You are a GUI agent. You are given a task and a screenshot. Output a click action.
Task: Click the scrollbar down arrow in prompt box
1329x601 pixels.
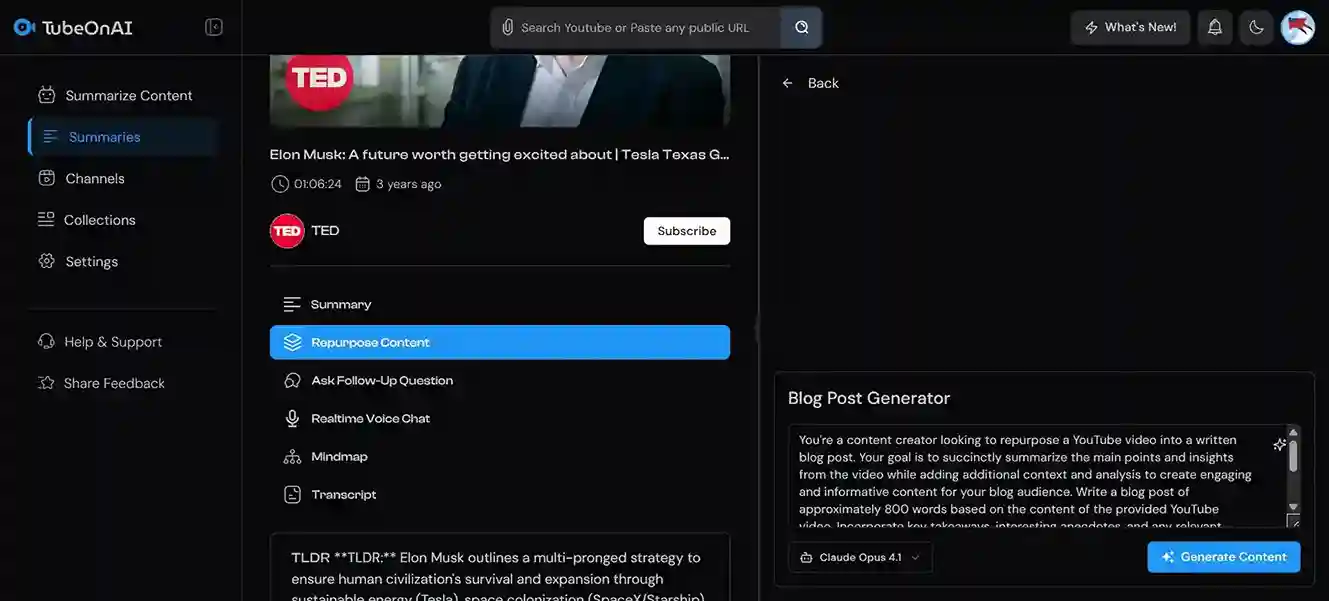(1293, 507)
